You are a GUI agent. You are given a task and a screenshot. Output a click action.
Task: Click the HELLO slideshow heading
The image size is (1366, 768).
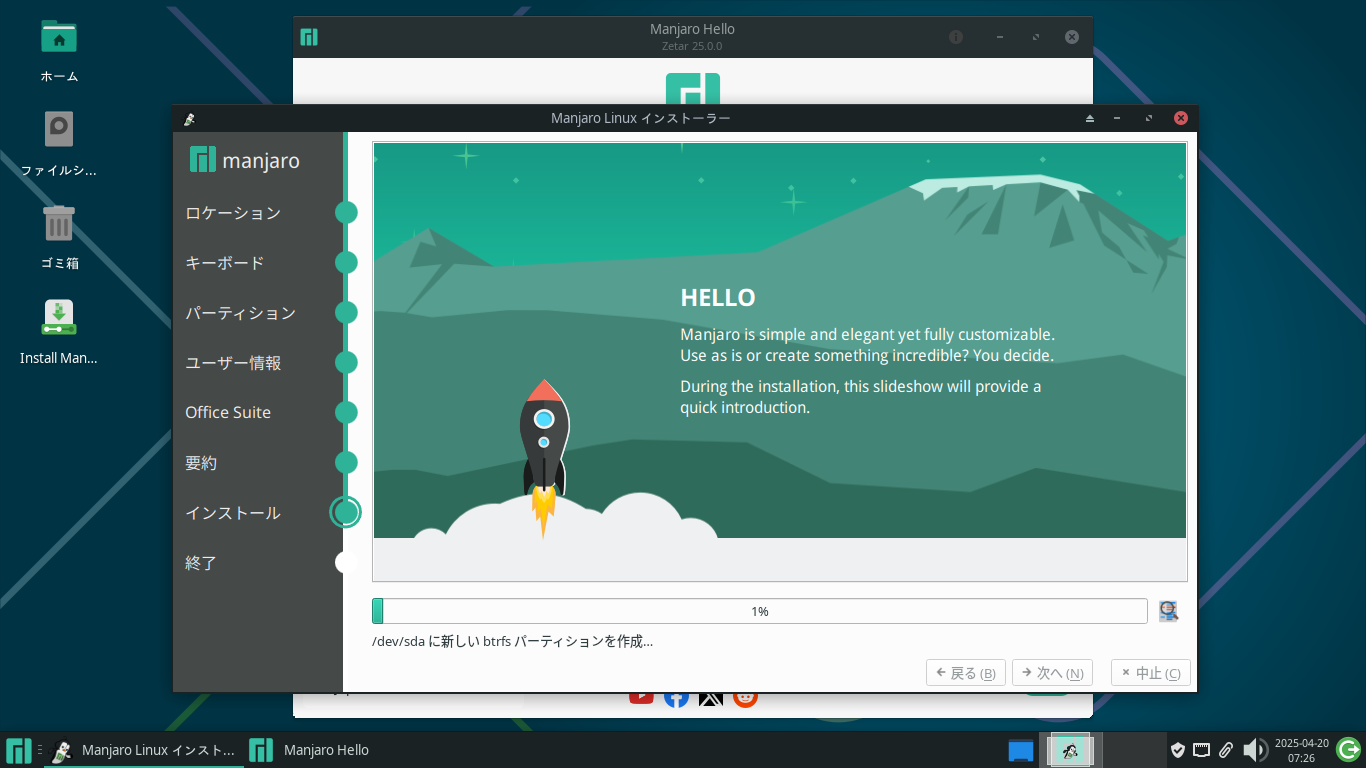click(x=718, y=298)
